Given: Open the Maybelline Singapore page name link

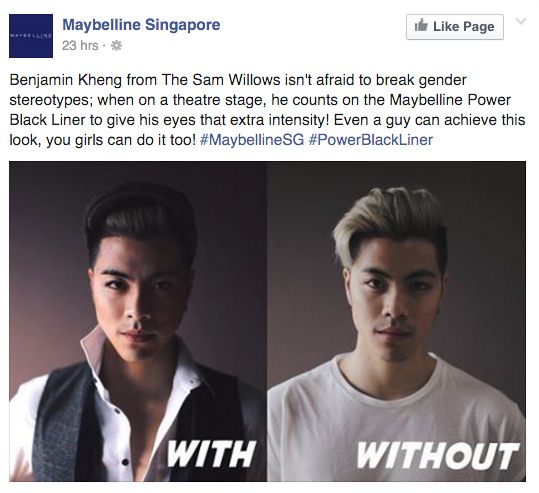Looking at the screenshot, I should click(x=141, y=25).
